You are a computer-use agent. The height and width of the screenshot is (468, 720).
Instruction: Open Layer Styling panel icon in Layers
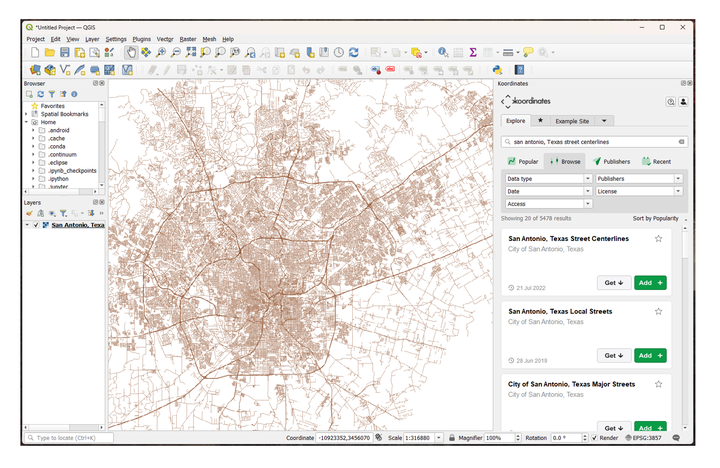29,213
